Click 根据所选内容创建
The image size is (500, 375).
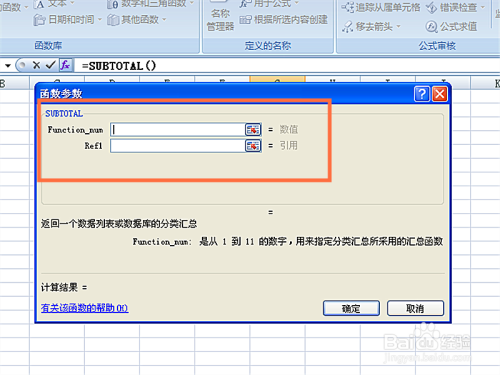pos(284,20)
